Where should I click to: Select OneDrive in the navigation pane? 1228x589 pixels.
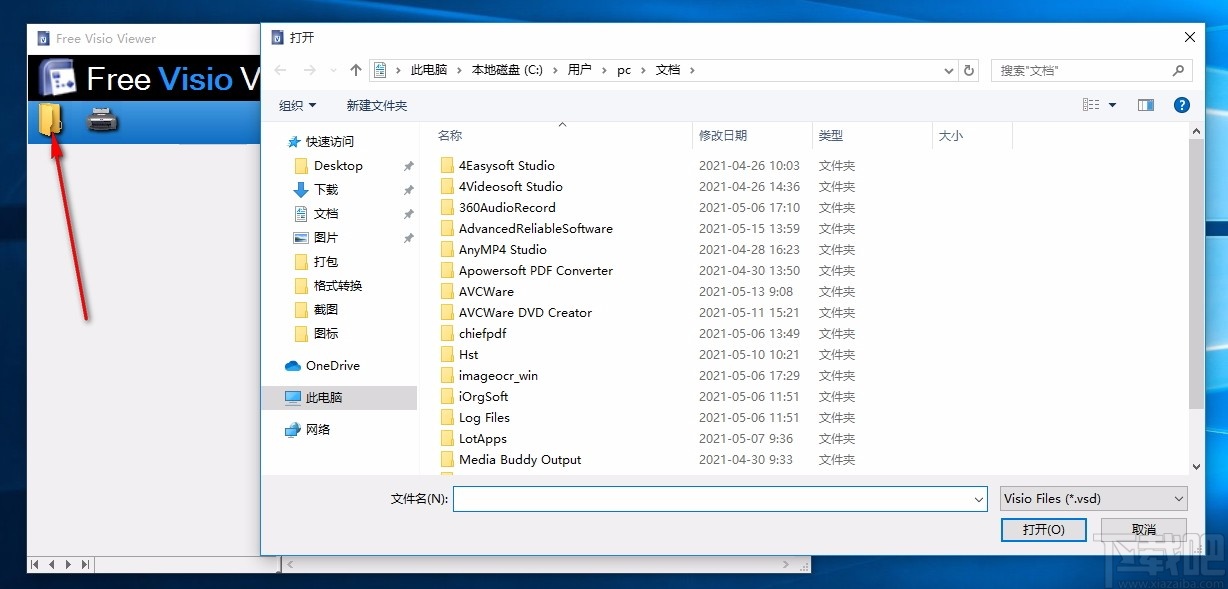click(334, 365)
